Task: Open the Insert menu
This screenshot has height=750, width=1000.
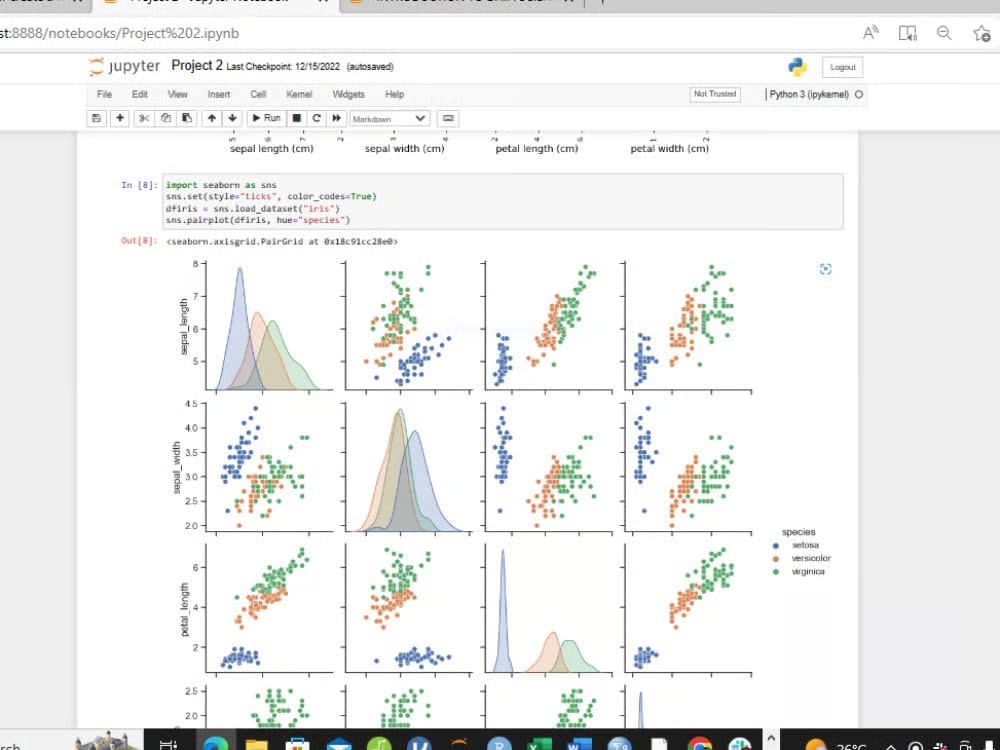Action: click(x=219, y=94)
